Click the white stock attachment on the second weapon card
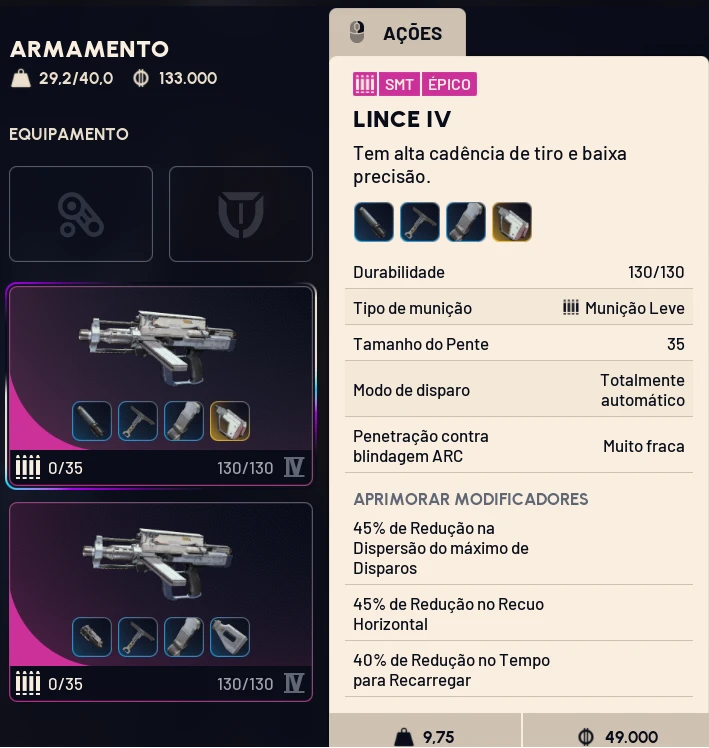Image resolution: width=709 pixels, height=748 pixels. (230, 637)
